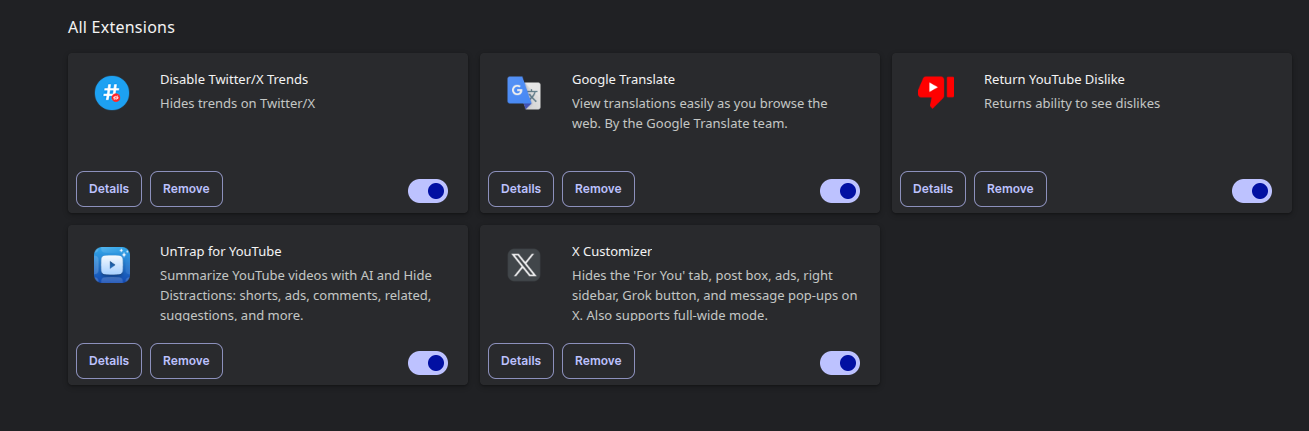This screenshot has height=431, width=1309.
Task: Disable the Disable Twitter/X Trends extension toggle
Action: 428,191
